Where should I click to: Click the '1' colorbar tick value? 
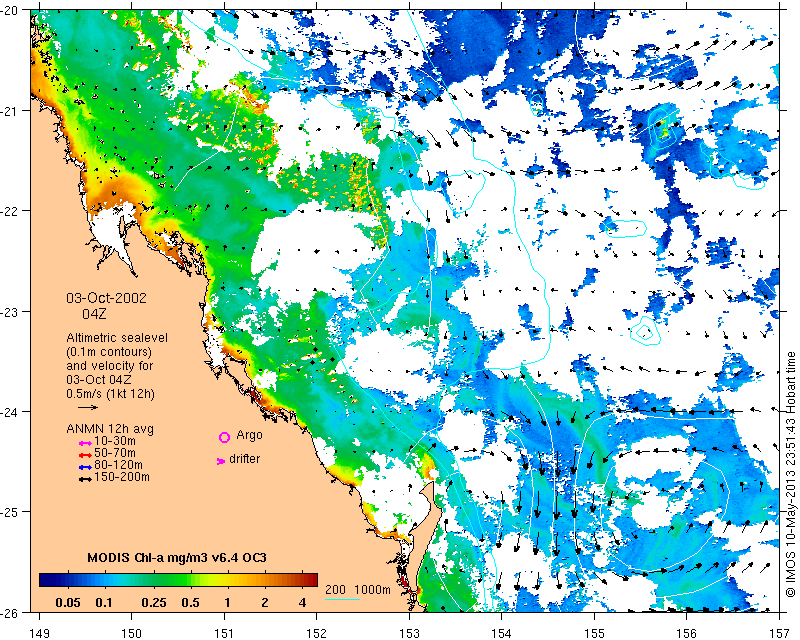[x=227, y=603]
